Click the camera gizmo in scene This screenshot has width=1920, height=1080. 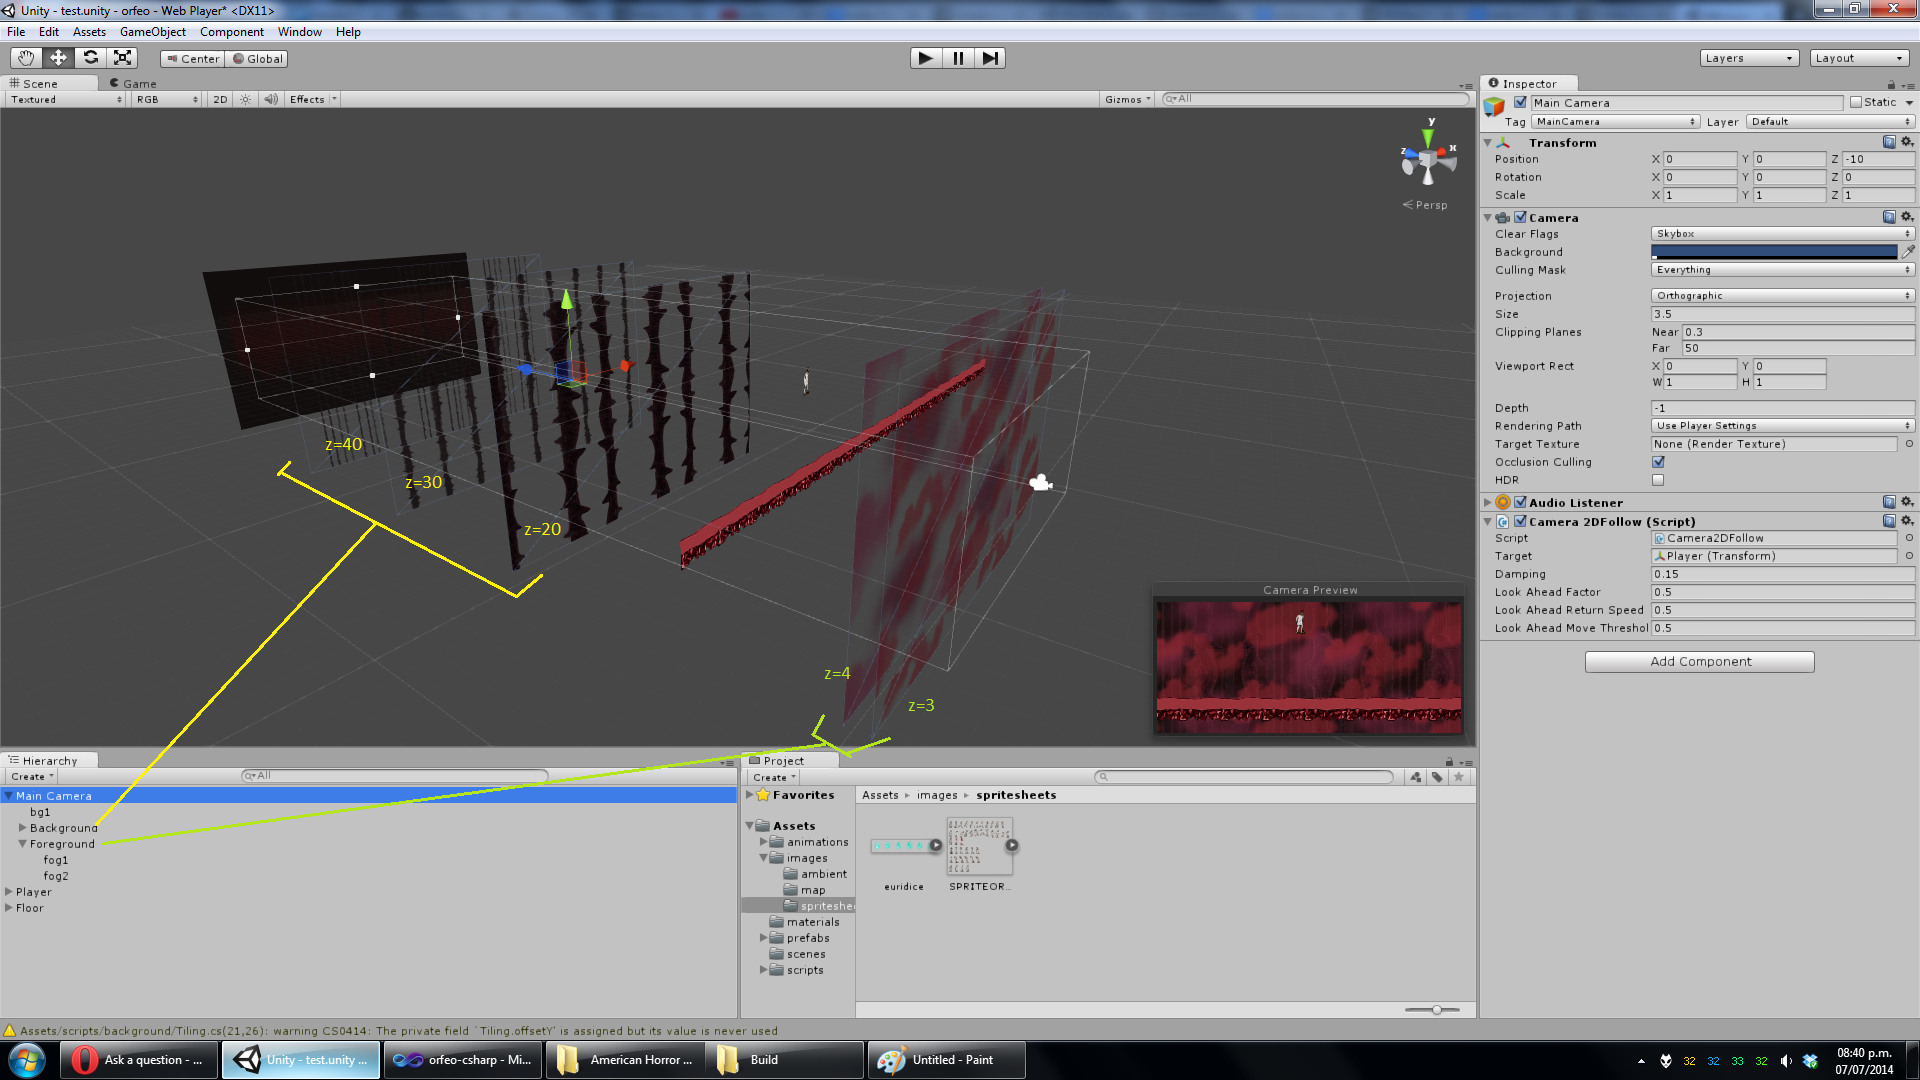(x=1041, y=483)
